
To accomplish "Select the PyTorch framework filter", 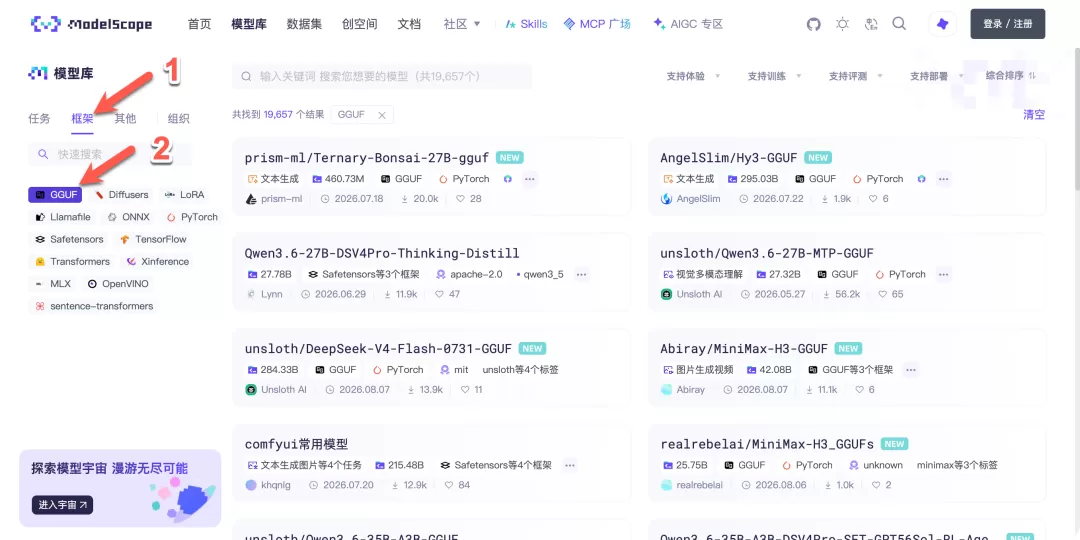I will (x=191, y=217).
